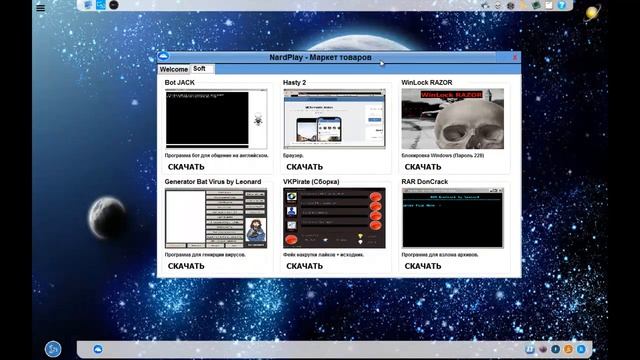Screen dimensions: 640x360
Task: Click the cloud icon in the NardPlay title bar
Action: 163,56
